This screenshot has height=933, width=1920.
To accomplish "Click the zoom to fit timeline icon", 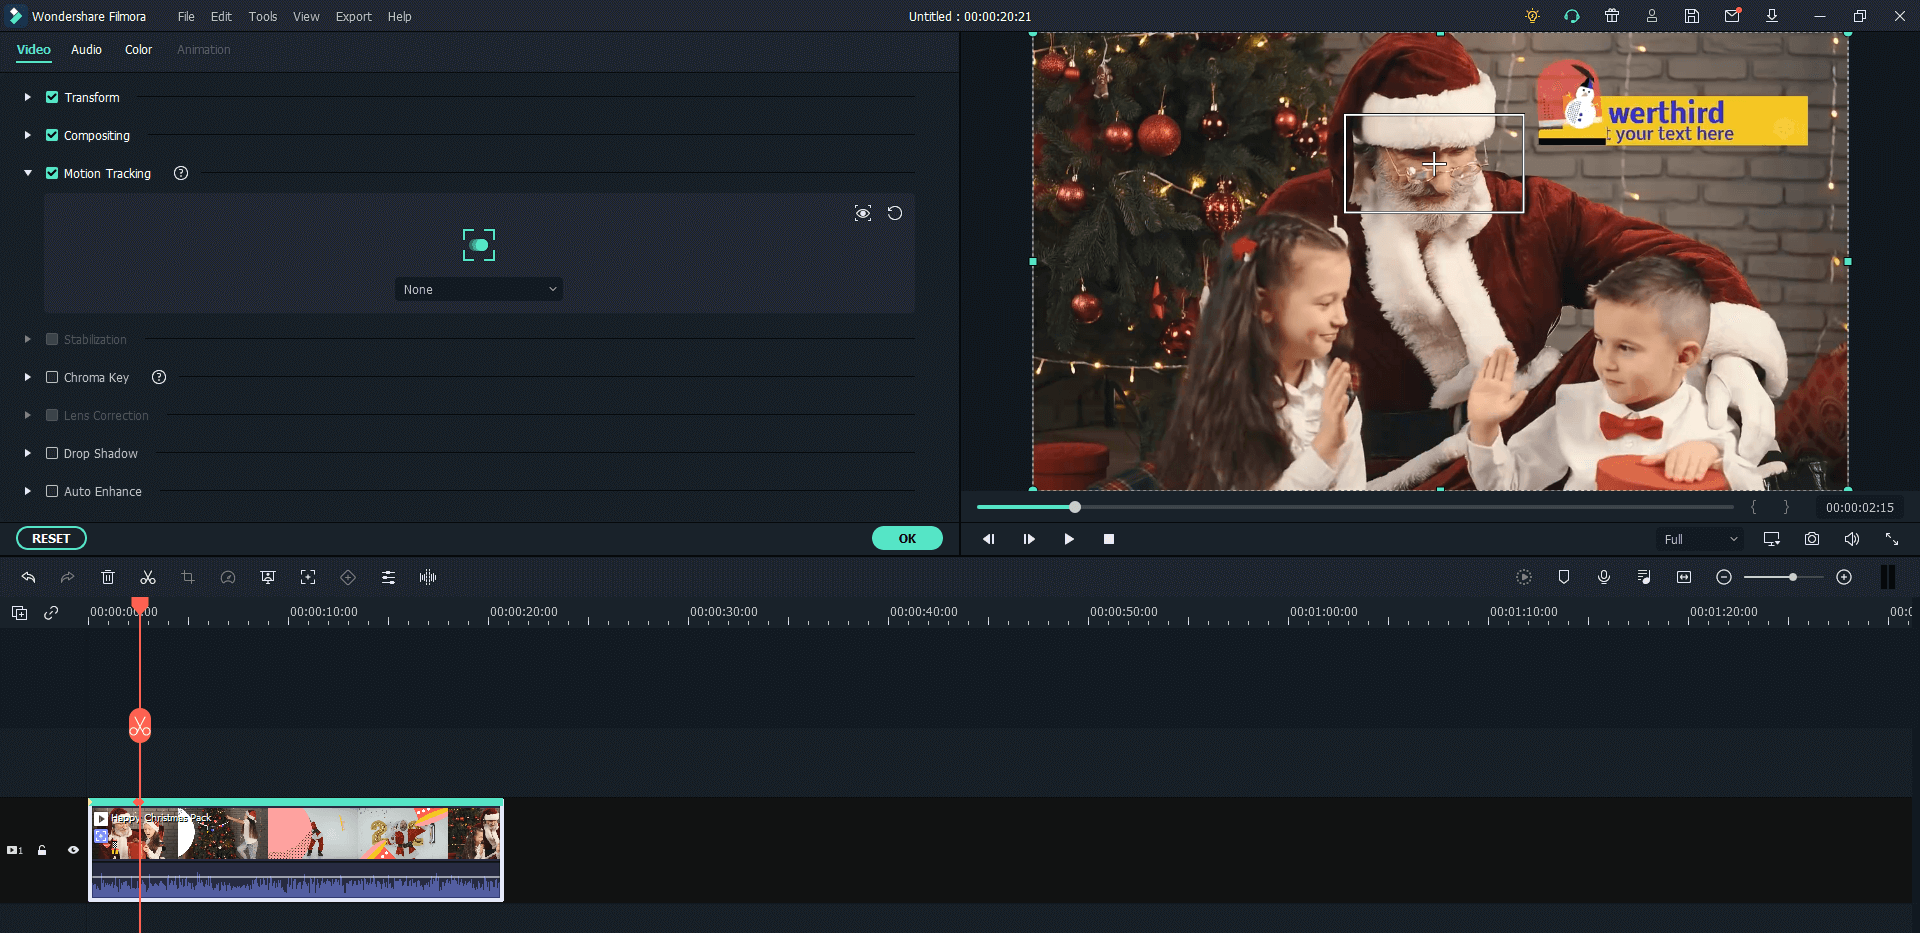I will click(1684, 577).
